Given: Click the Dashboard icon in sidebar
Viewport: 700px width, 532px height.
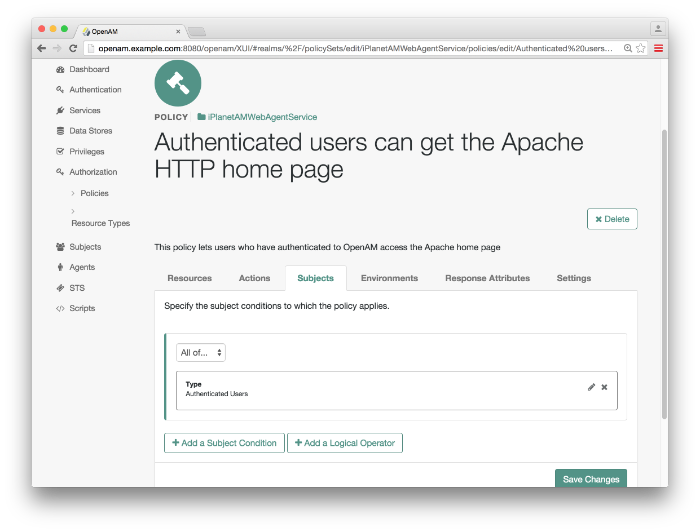Looking at the screenshot, I should (60, 69).
